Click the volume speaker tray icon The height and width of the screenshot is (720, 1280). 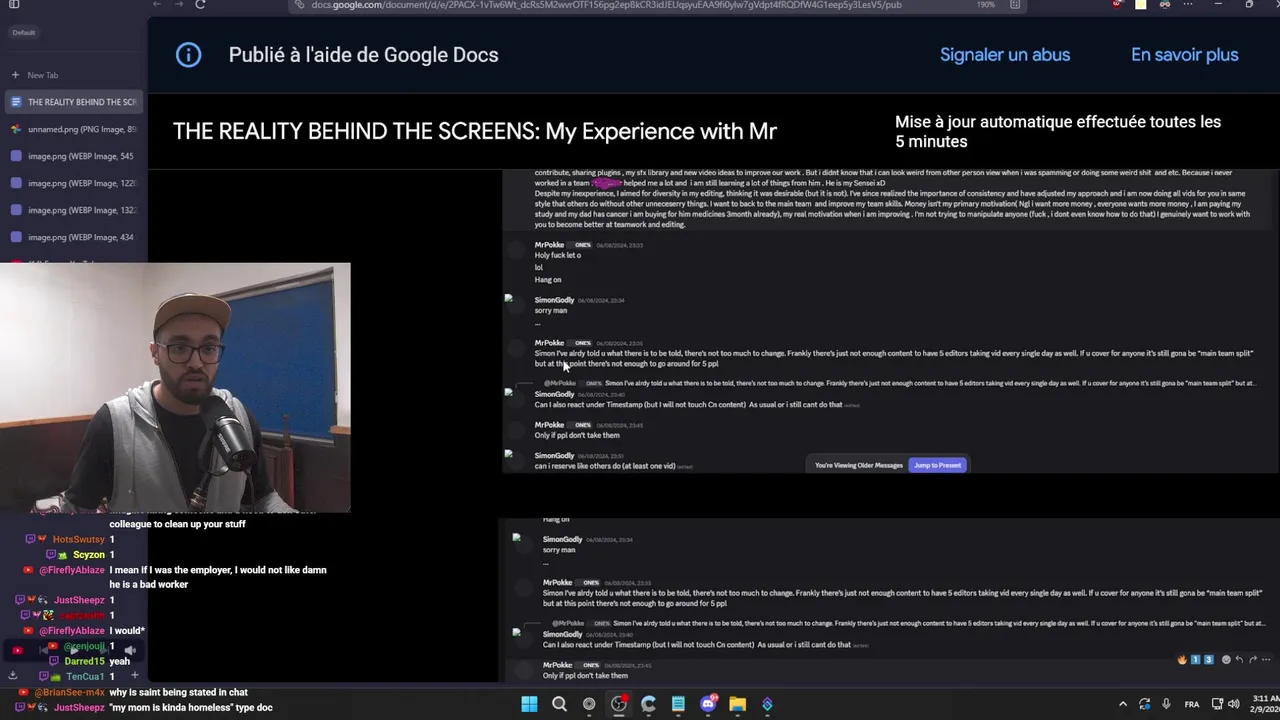pyautogui.click(x=1233, y=704)
